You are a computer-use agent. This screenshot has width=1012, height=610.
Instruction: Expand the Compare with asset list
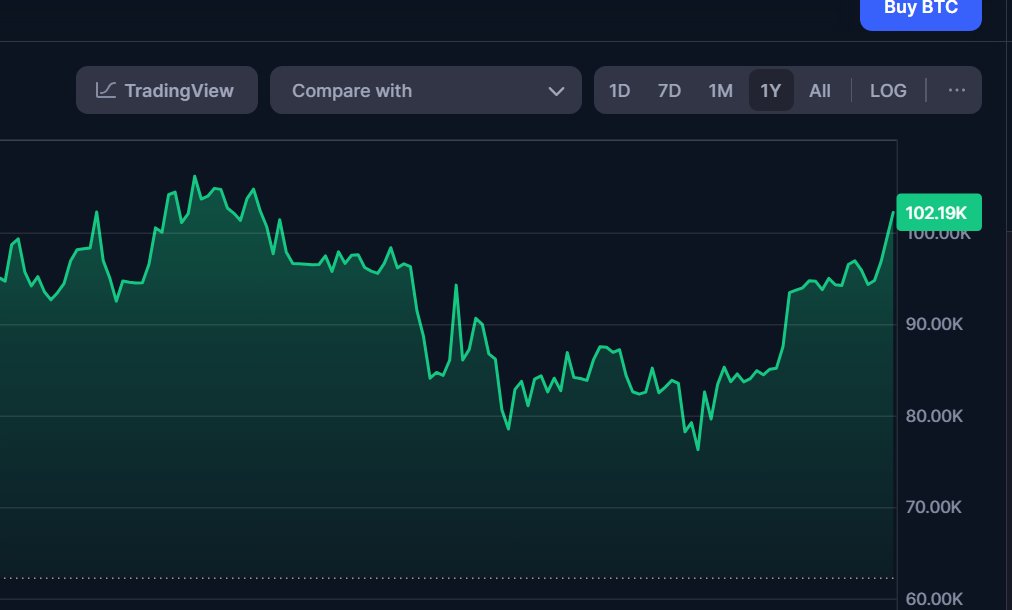click(425, 90)
